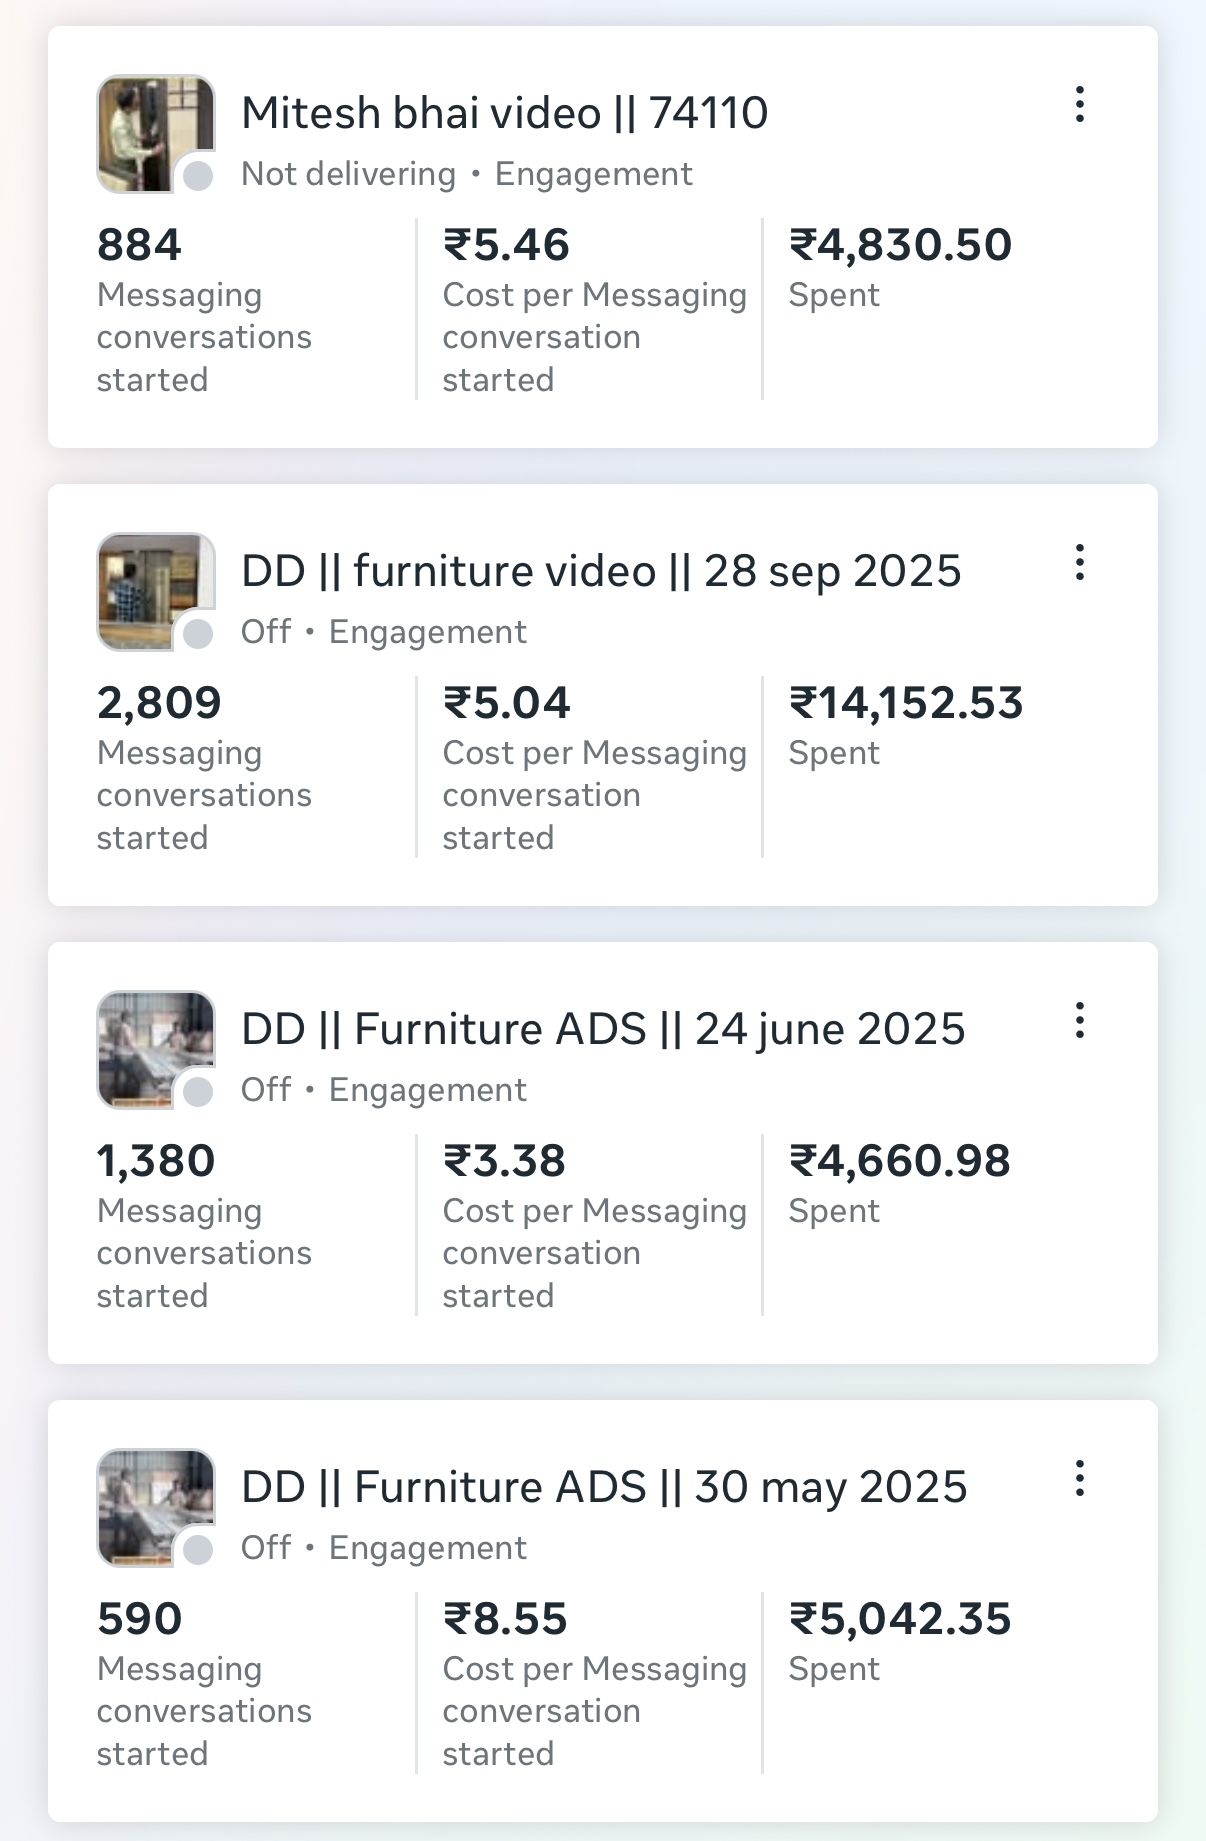Click the 884 messaging conversations metric
Screen dimensions: 1206x1841
coord(139,245)
